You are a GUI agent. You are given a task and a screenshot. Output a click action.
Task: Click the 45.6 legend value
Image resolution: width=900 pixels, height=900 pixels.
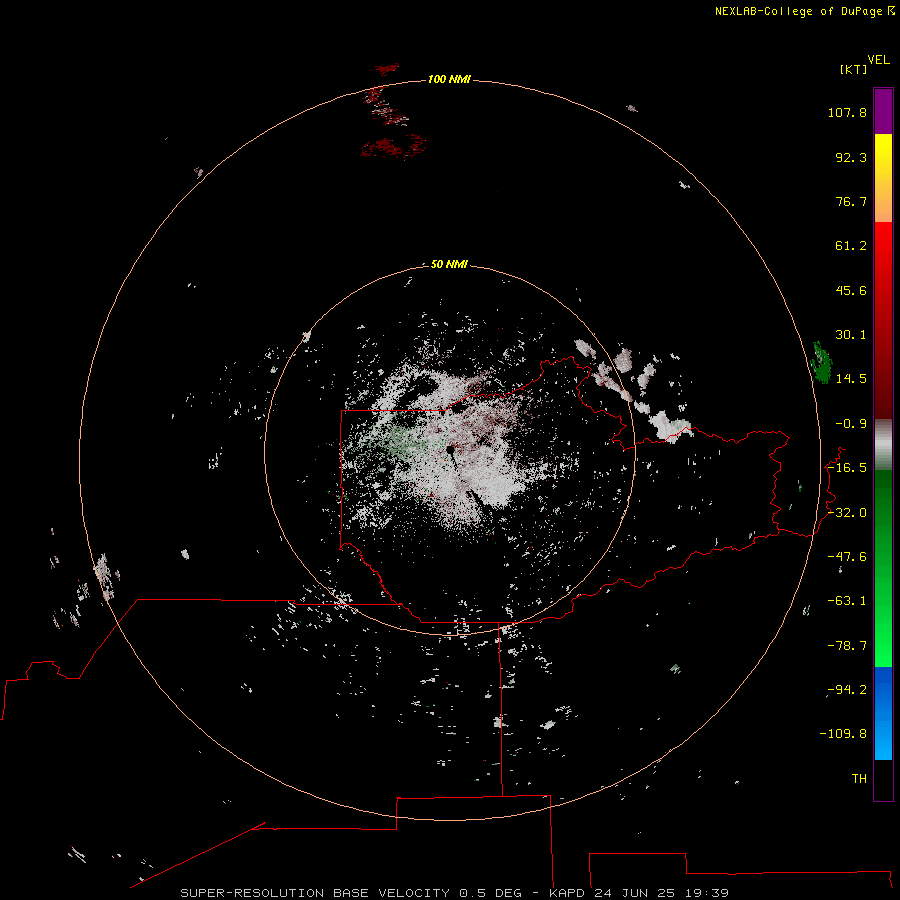851,290
